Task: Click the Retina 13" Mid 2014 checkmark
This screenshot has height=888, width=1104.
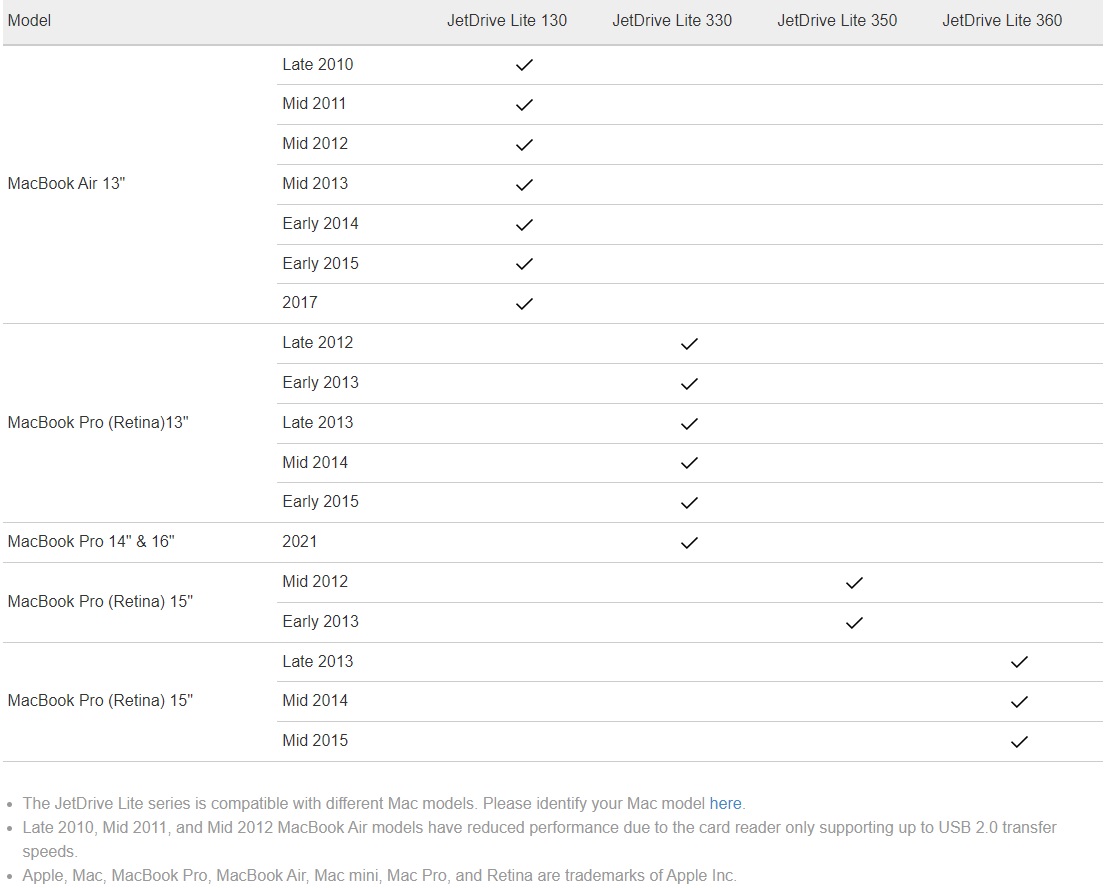Action: 689,463
